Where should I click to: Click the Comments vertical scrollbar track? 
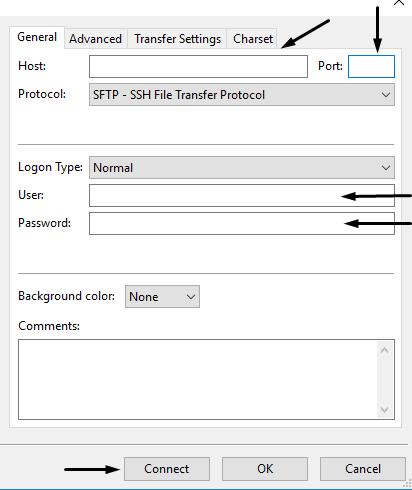coord(384,380)
